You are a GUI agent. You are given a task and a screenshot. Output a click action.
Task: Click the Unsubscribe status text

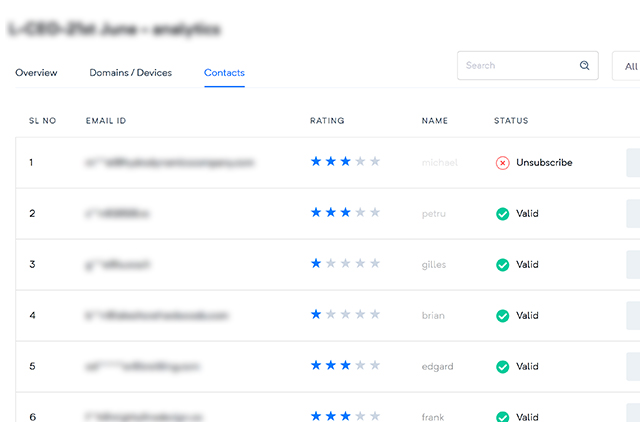click(544, 162)
